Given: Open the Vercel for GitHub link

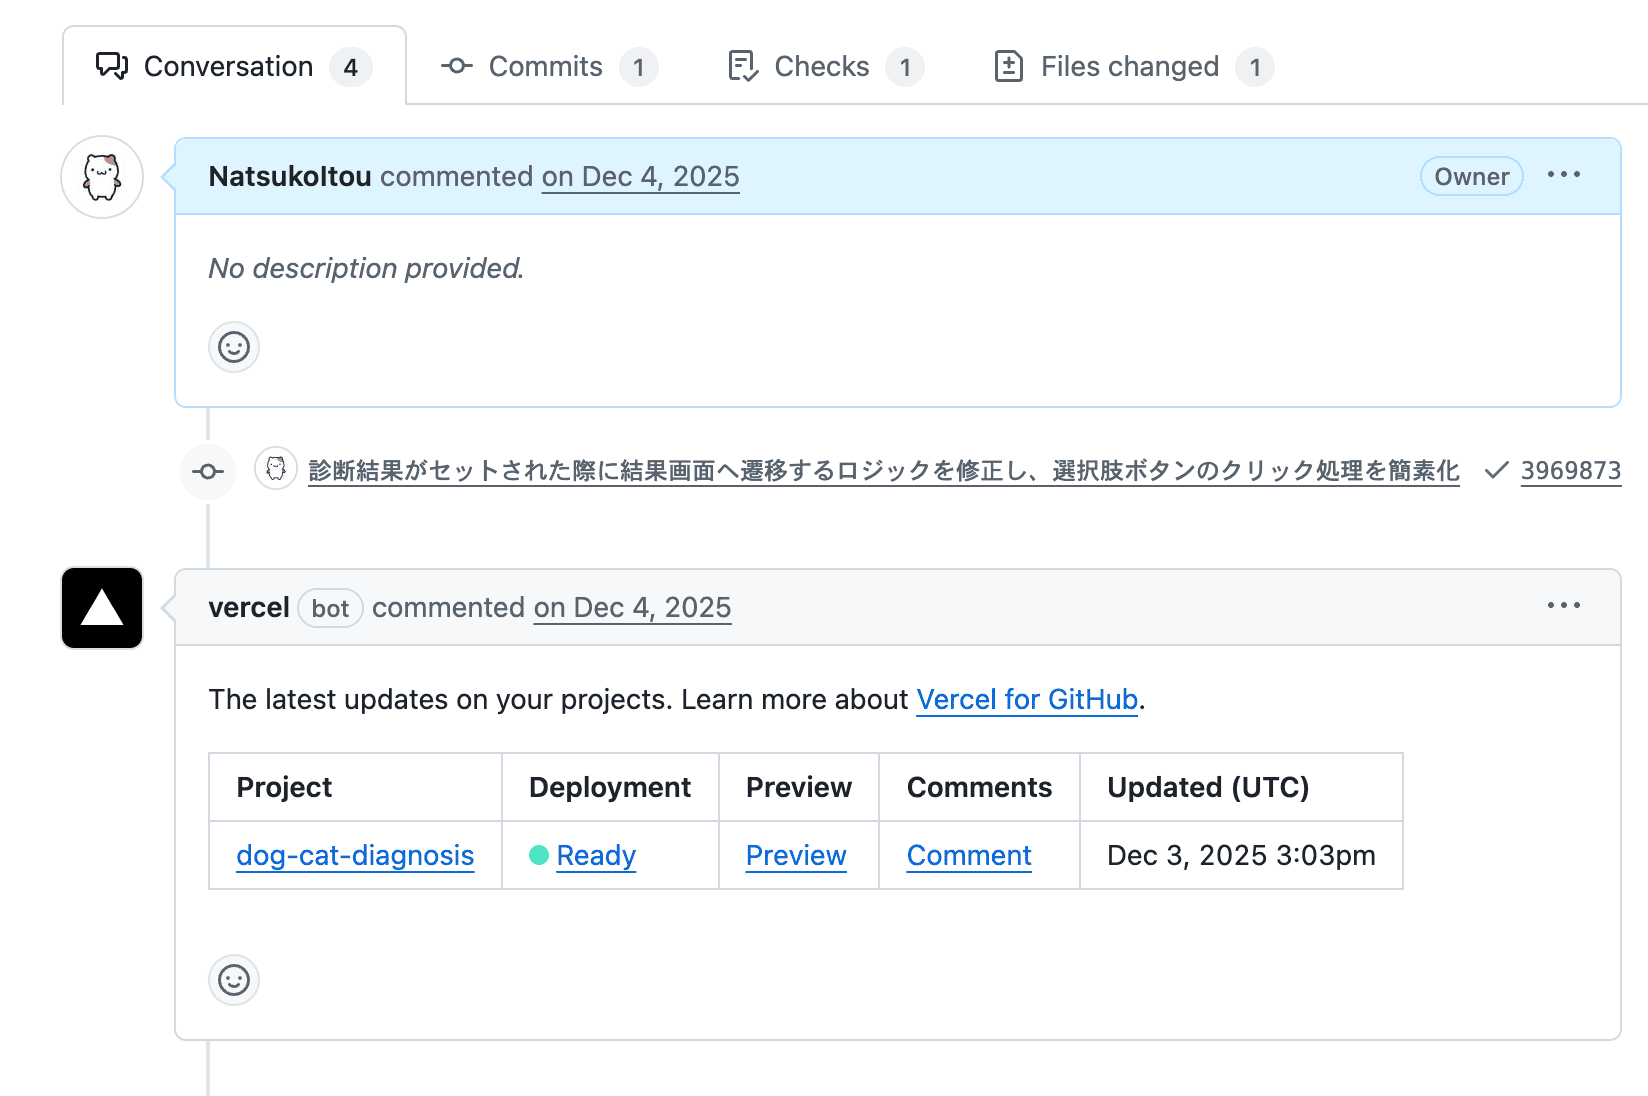Looking at the screenshot, I should 1027,699.
